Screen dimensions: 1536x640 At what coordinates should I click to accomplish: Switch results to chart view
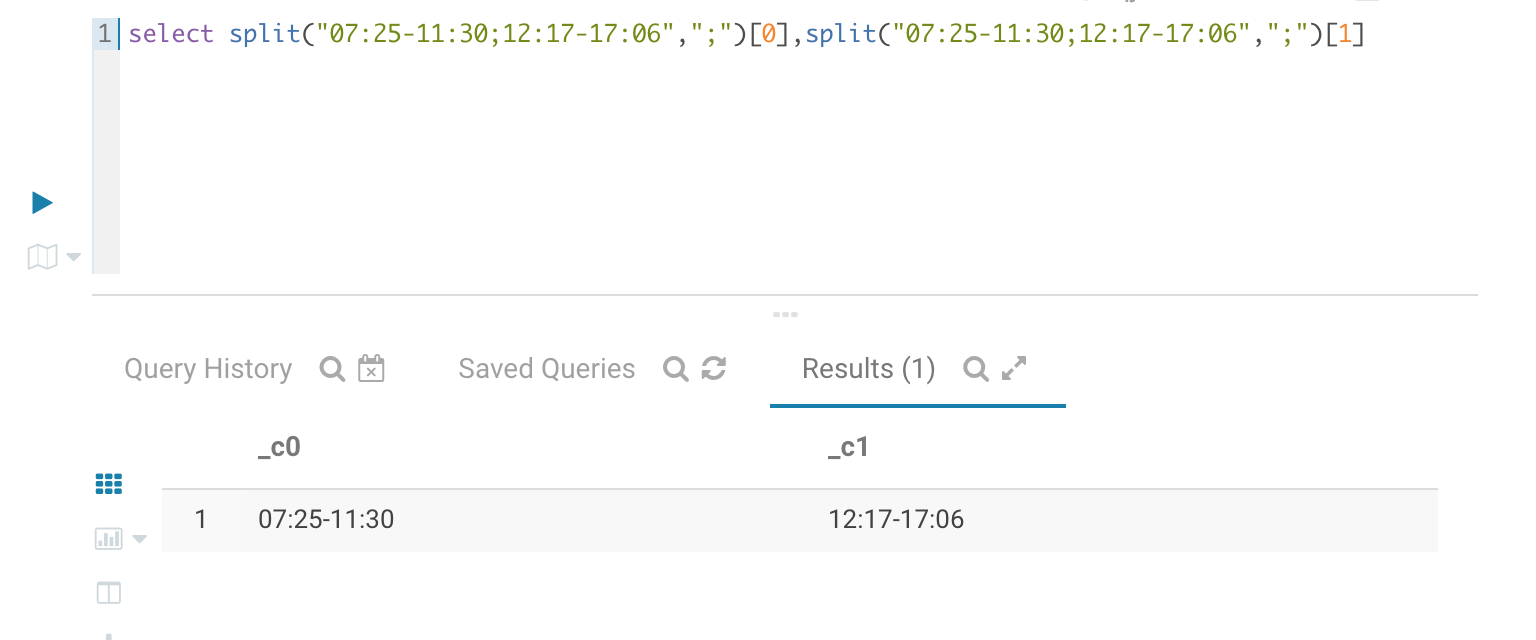tap(108, 539)
